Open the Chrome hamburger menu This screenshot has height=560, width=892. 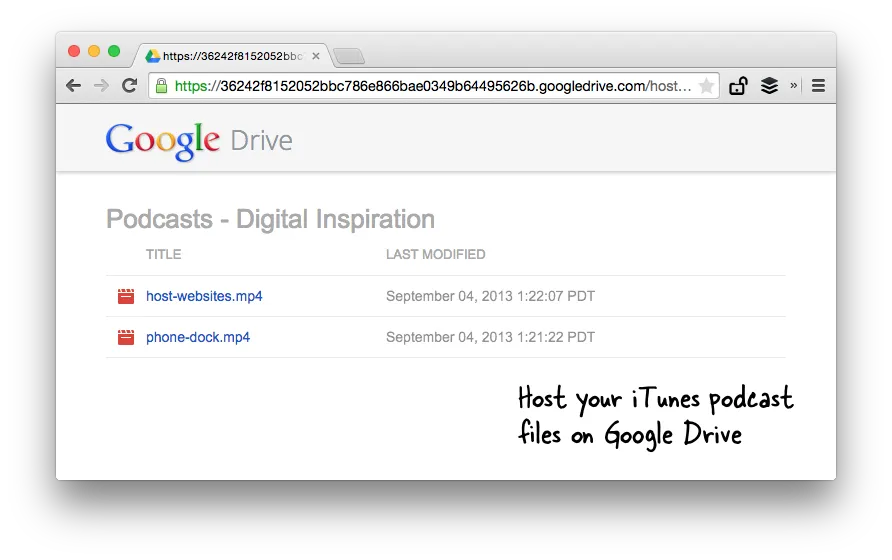tap(818, 86)
